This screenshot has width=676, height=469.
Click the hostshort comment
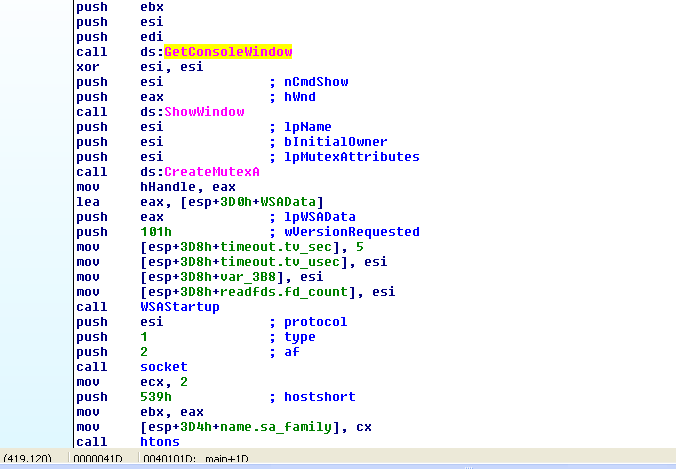pos(319,397)
